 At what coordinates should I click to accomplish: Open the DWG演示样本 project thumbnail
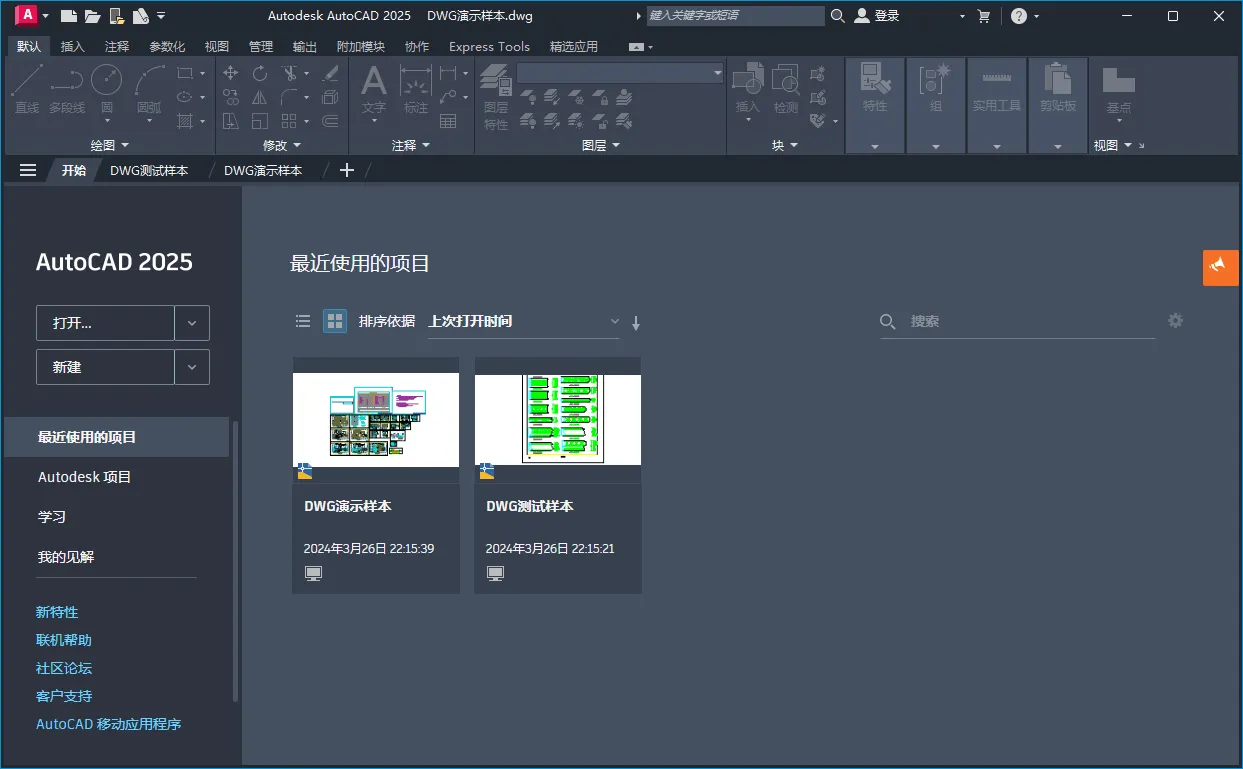coord(375,418)
